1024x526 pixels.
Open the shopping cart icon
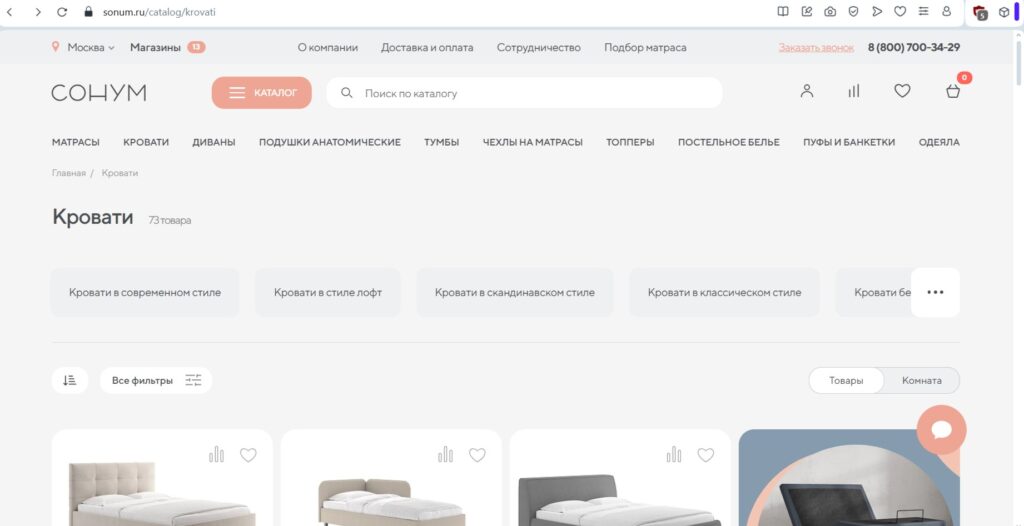[953, 91]
